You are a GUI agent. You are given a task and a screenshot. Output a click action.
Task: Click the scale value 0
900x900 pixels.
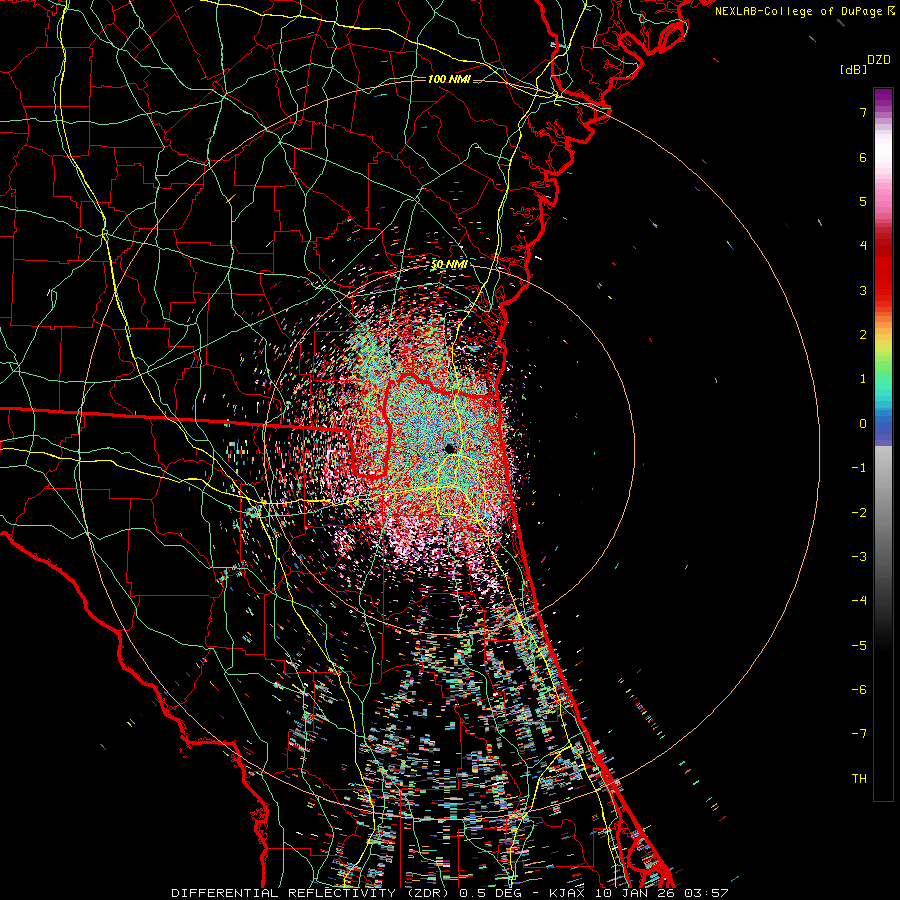(x=863, y=424)
